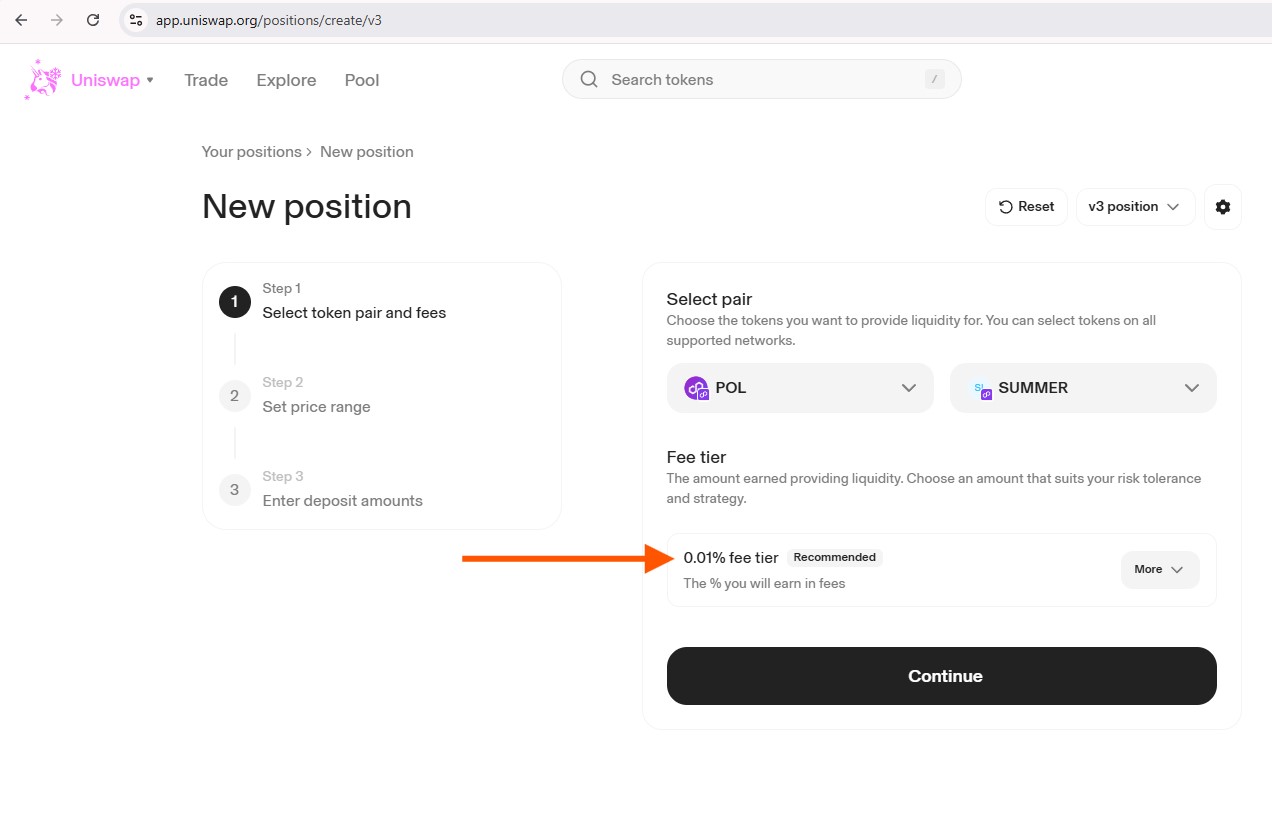Open the Uniswap logo dropdown caret

(150, 80)
